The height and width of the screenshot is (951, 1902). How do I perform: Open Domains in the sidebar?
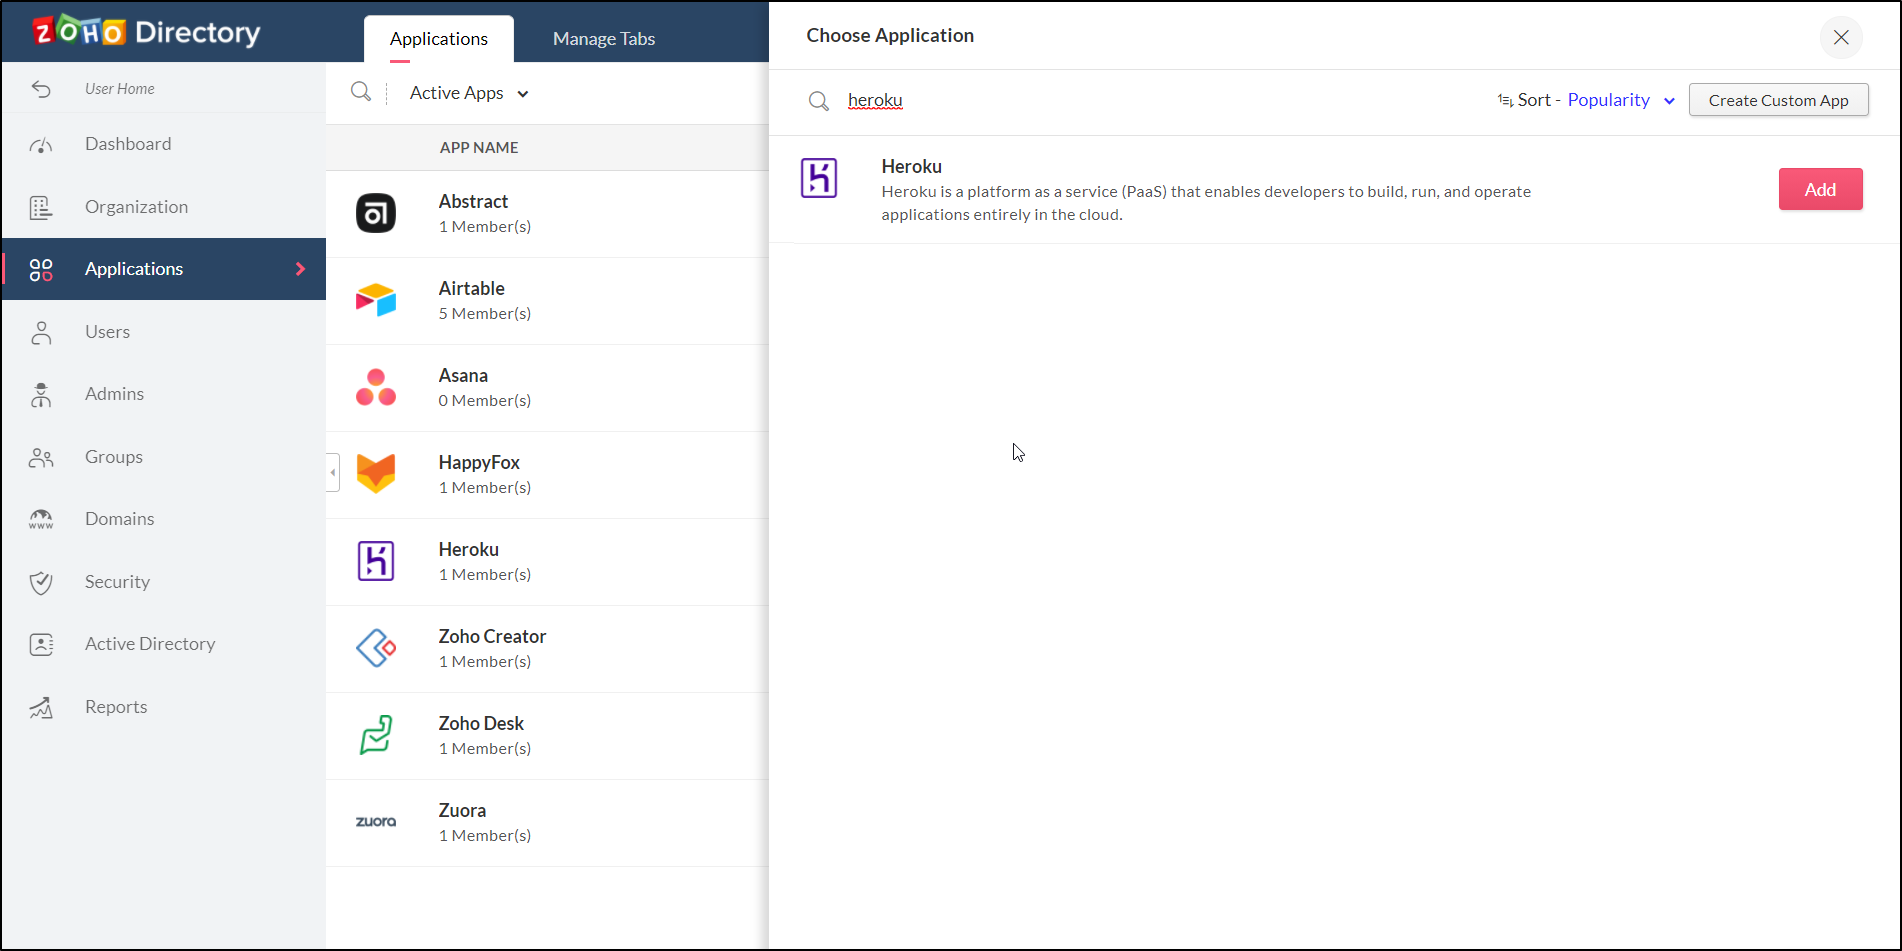click(x=119, y=519)
